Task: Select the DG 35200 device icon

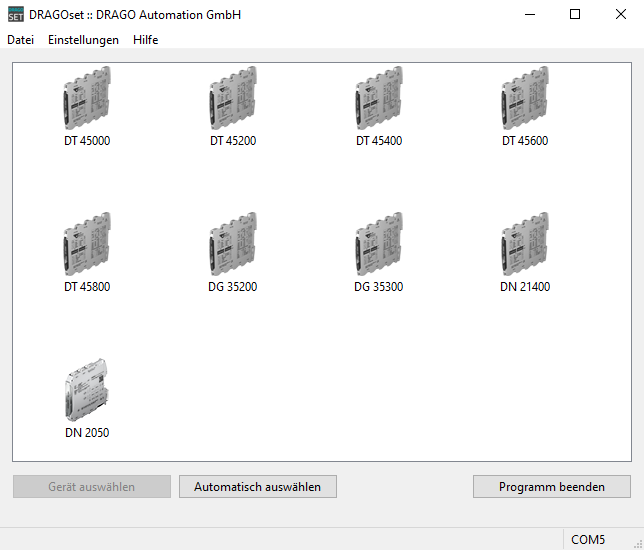Action: [233, 244]
